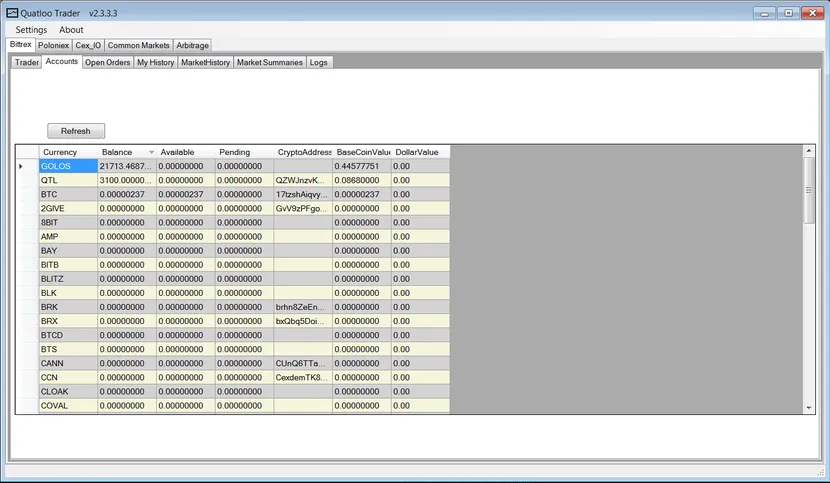Maximize the Quatloo Trader window
830x483 pixels.
point(788,13)
